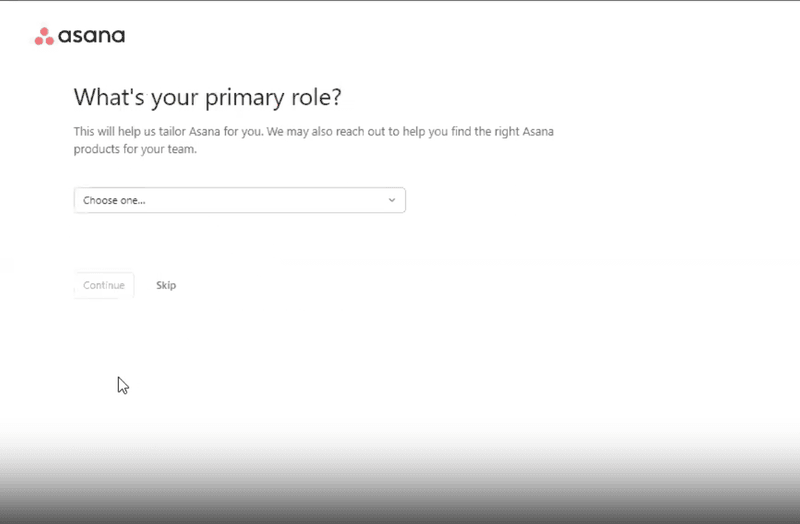Open the primary role dropdown

pyautogui.click(x=239, y=200)
